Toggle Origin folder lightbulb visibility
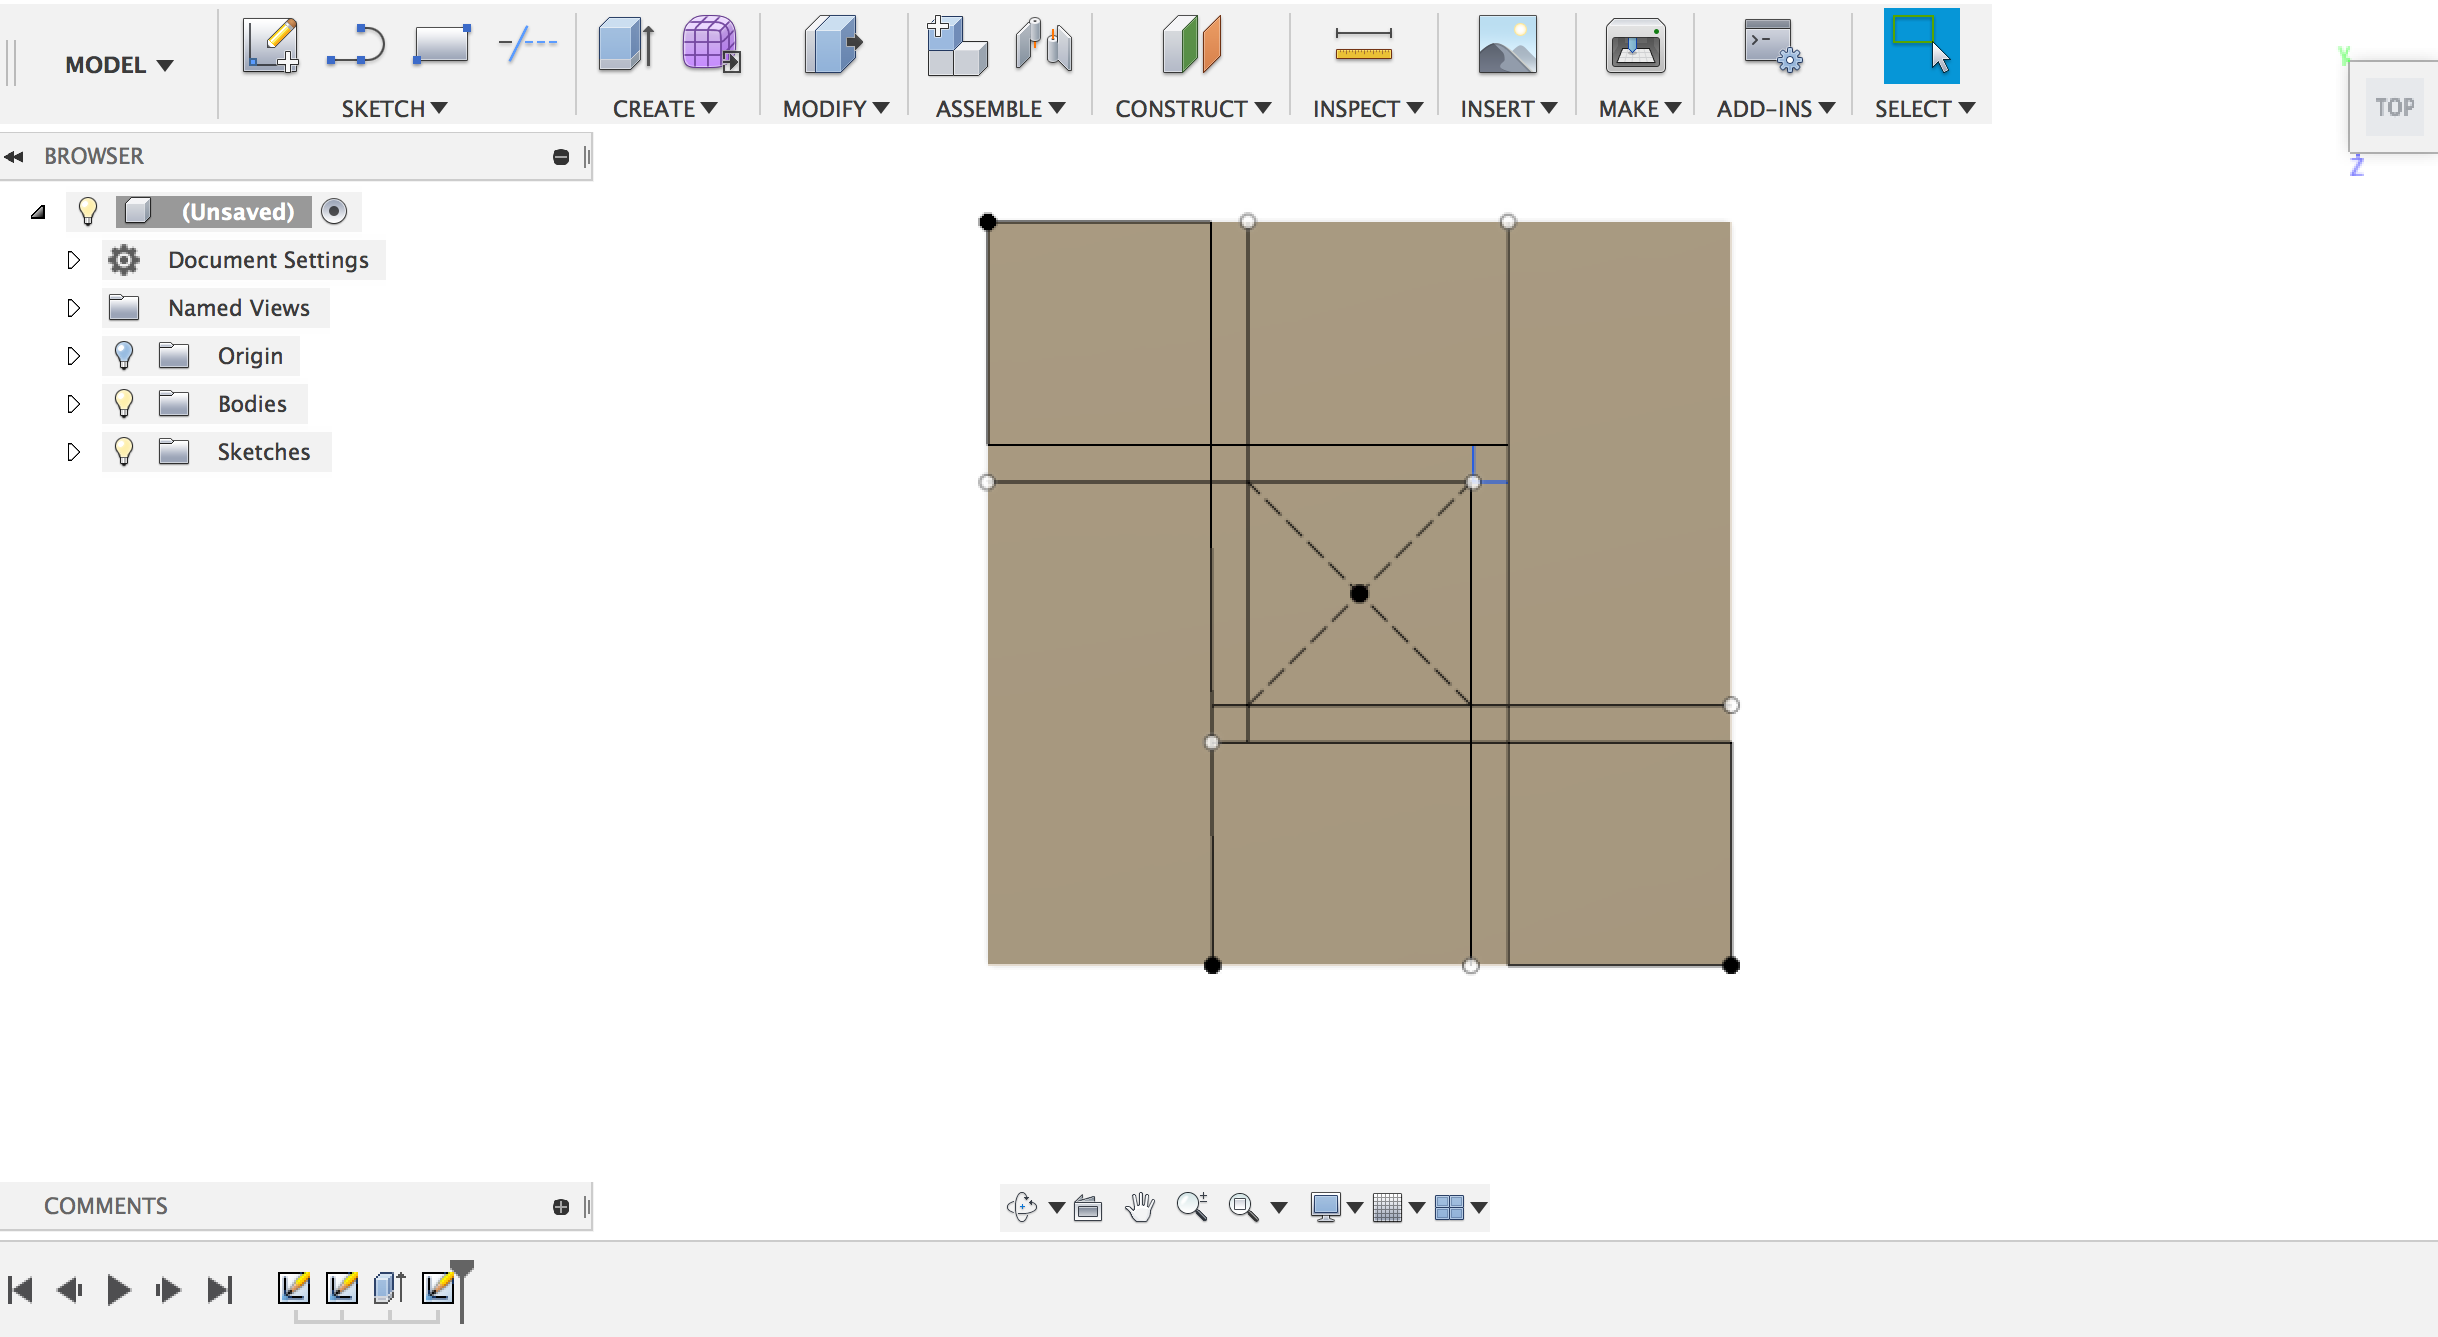This screenshot has width=2438, height=1337. 124,356
